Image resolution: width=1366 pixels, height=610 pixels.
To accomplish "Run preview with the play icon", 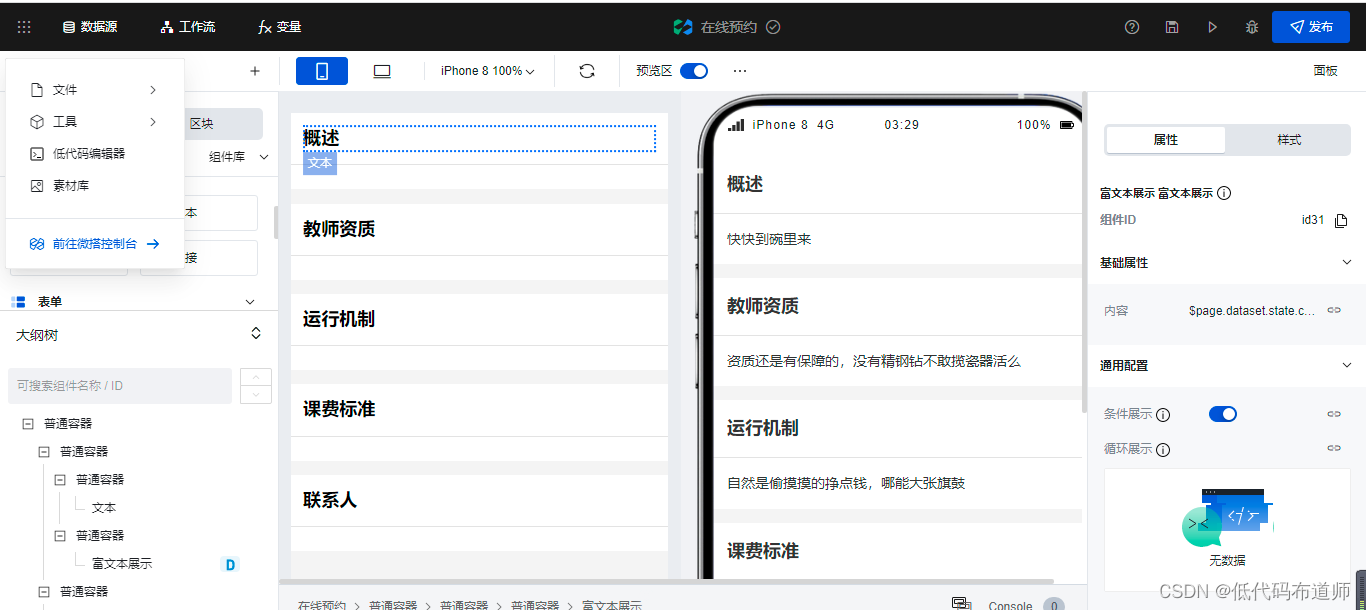I will pyautogui.click(x=1212, y=27).
